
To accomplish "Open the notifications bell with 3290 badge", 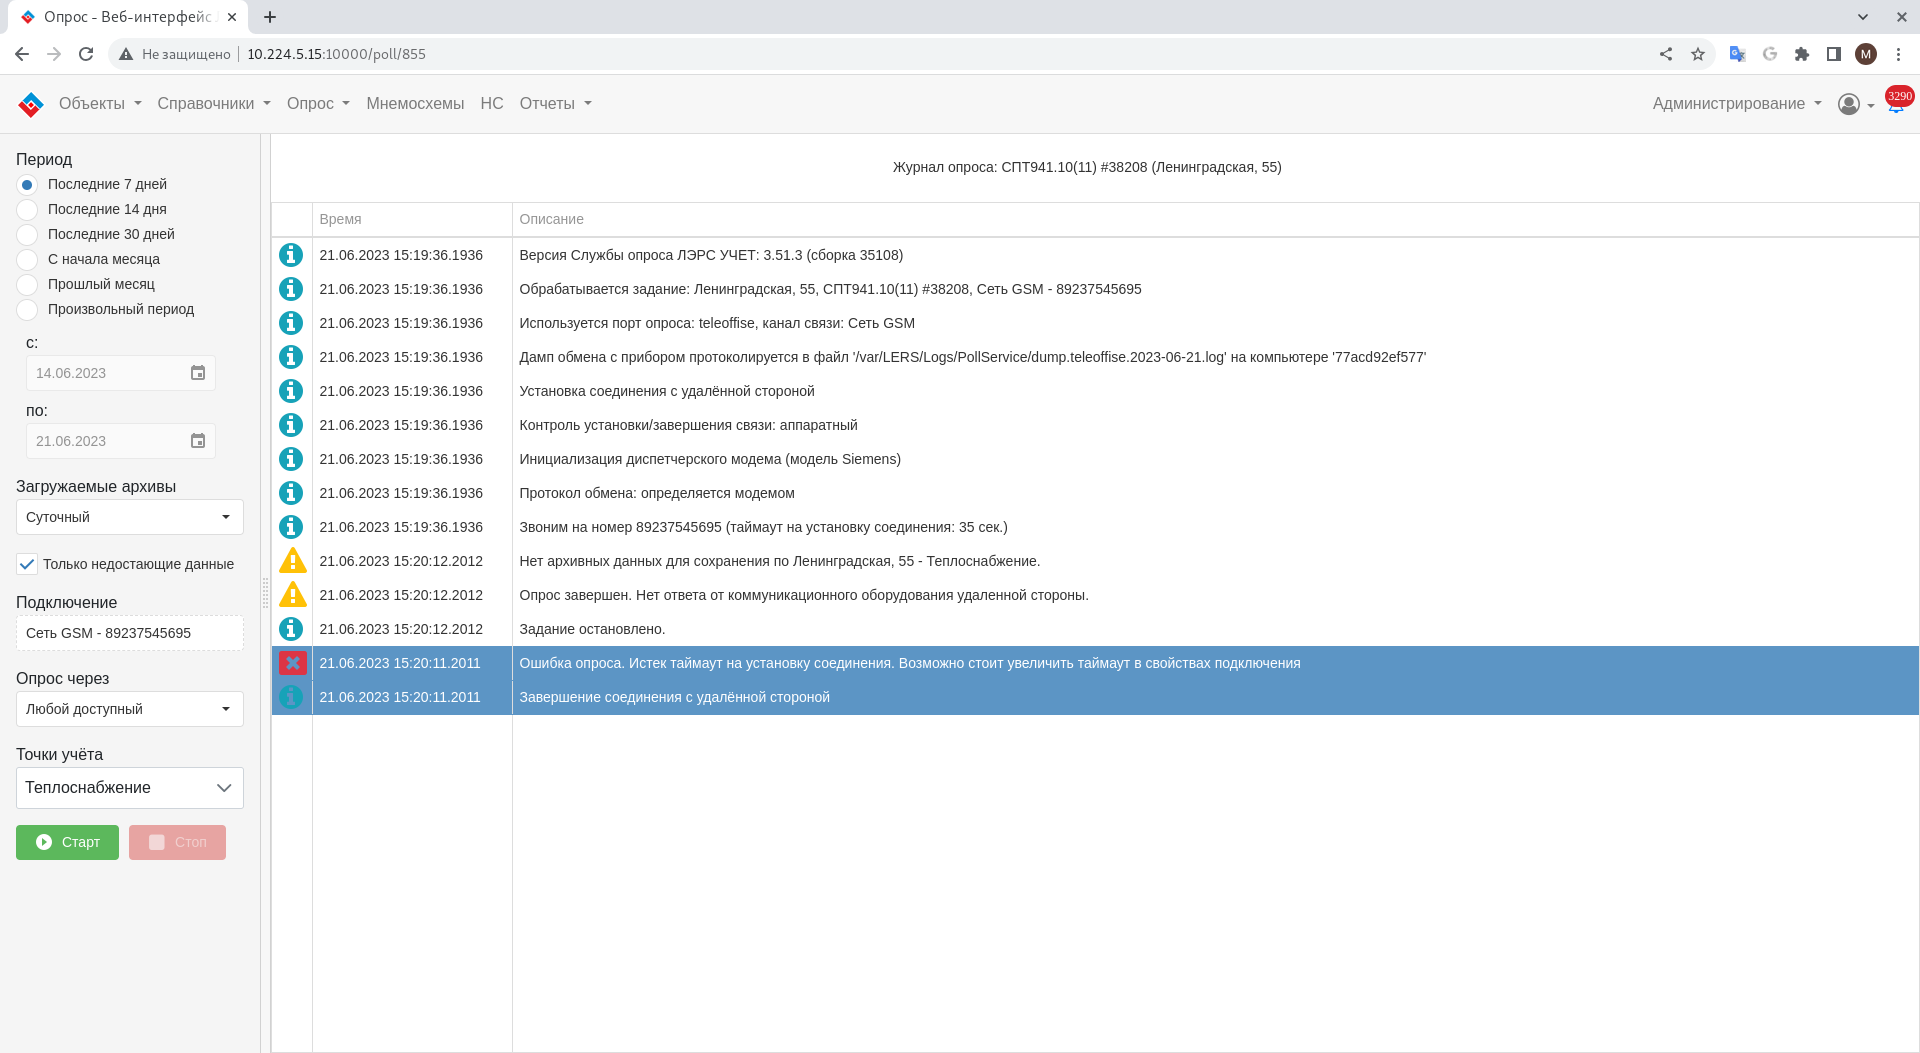I will pyautogui.click(x=1895, y=105).
